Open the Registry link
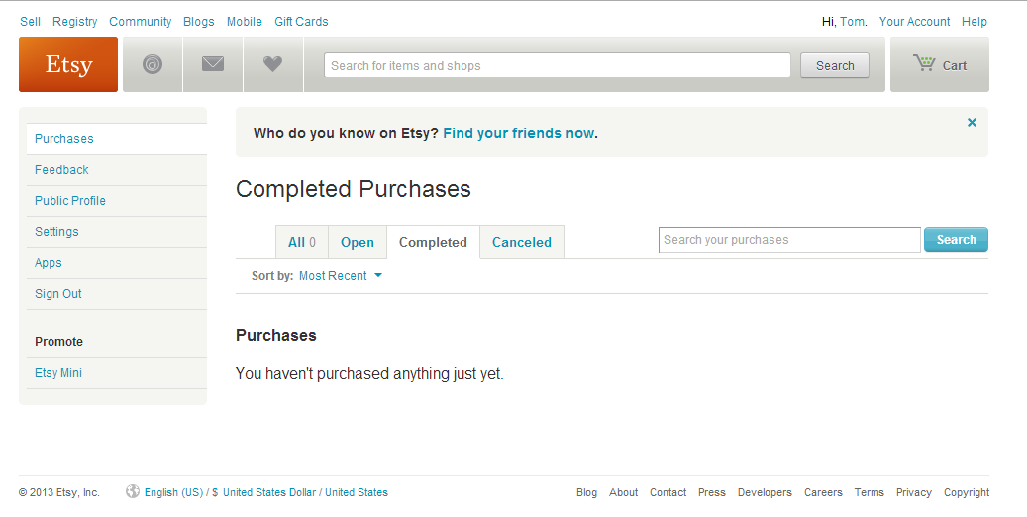 click(x=75, y=22)
